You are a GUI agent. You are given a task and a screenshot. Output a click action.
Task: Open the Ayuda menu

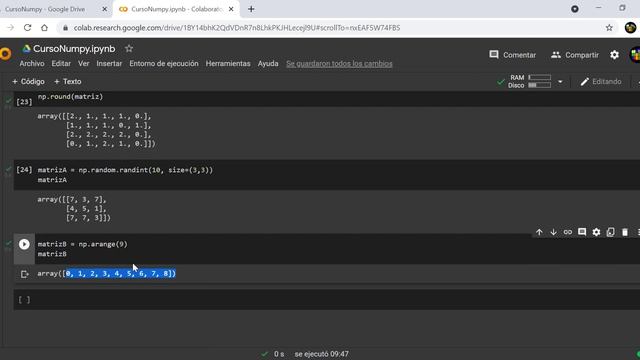pos(268,64)
